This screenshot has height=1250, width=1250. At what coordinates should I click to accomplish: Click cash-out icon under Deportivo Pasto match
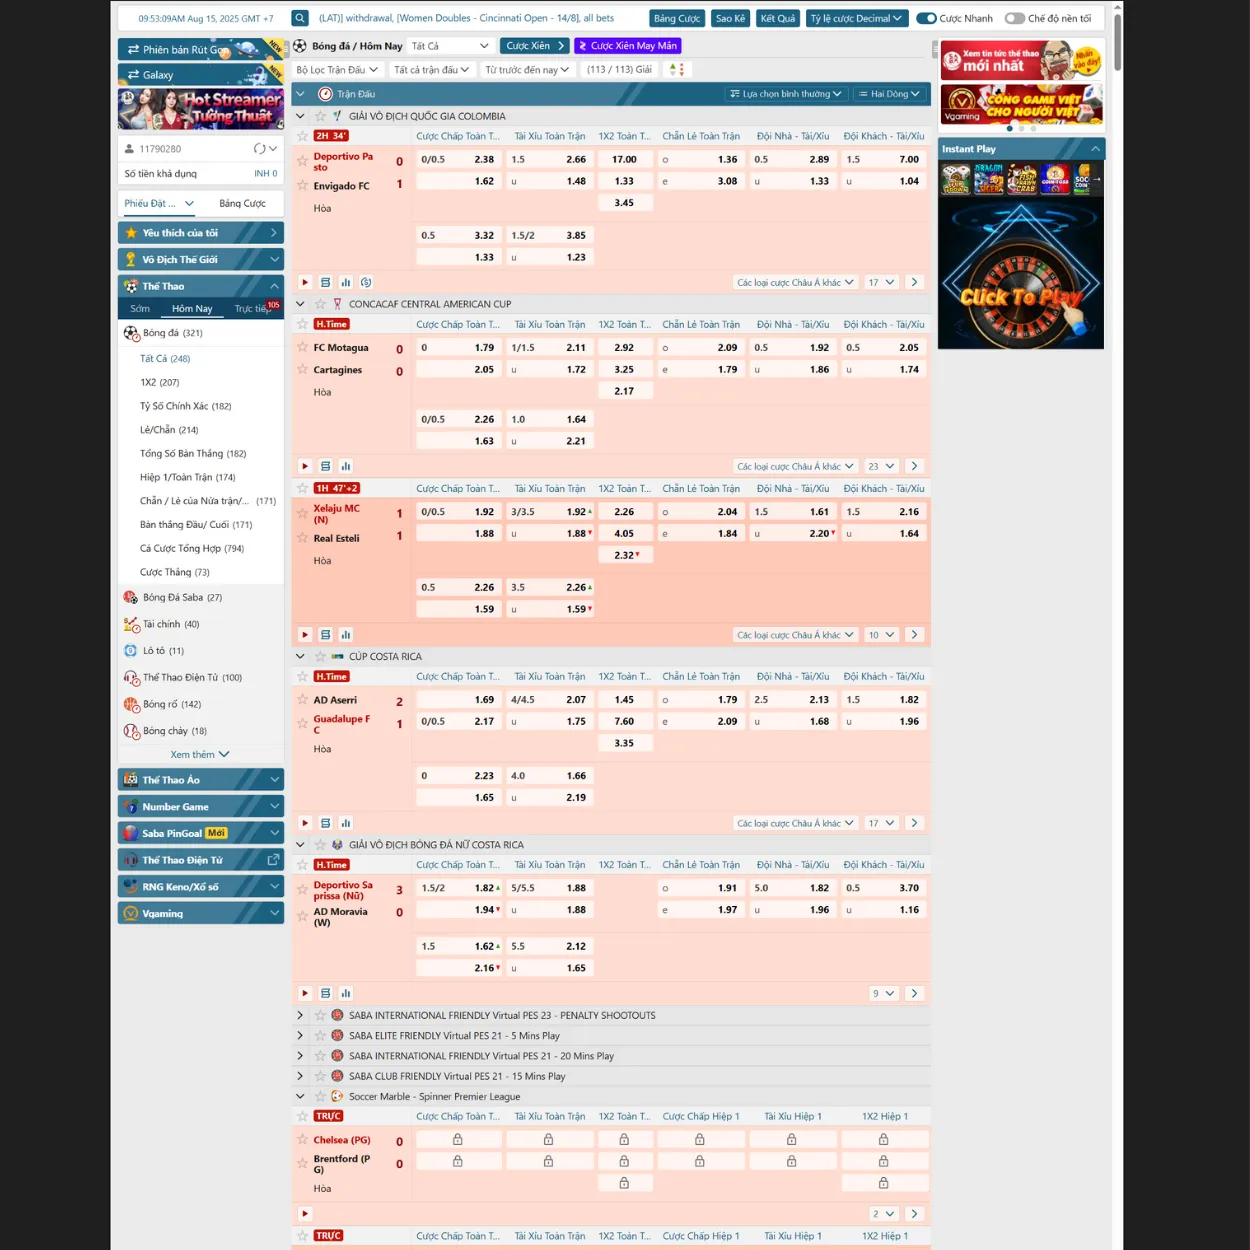[366, 283]
